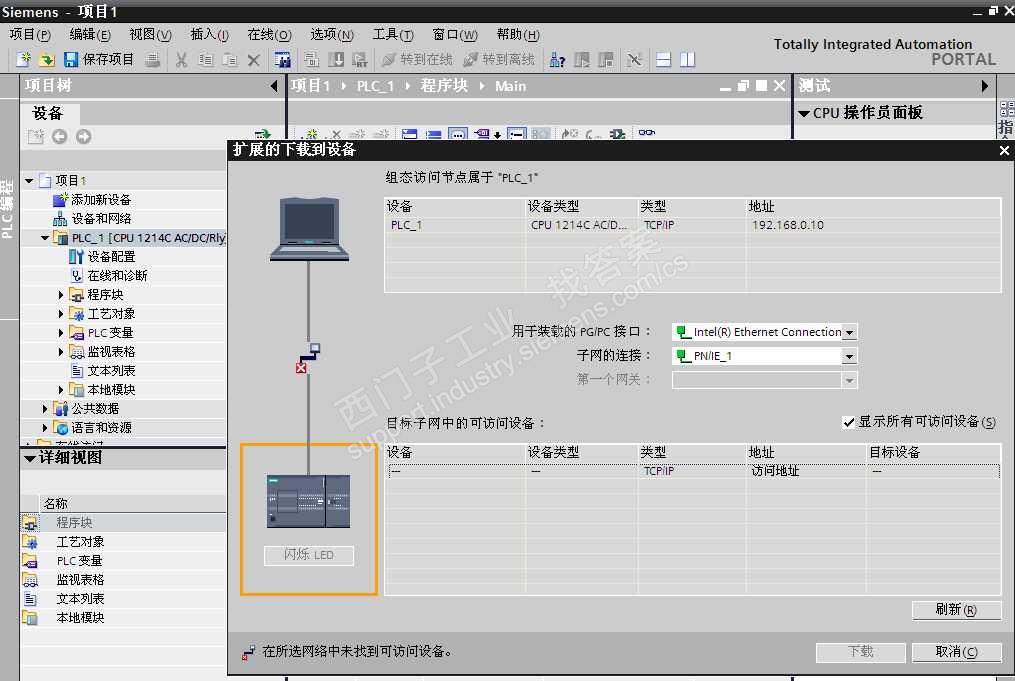
Task: Click the download-to-device toolbar icon
Action: [336, 60]
